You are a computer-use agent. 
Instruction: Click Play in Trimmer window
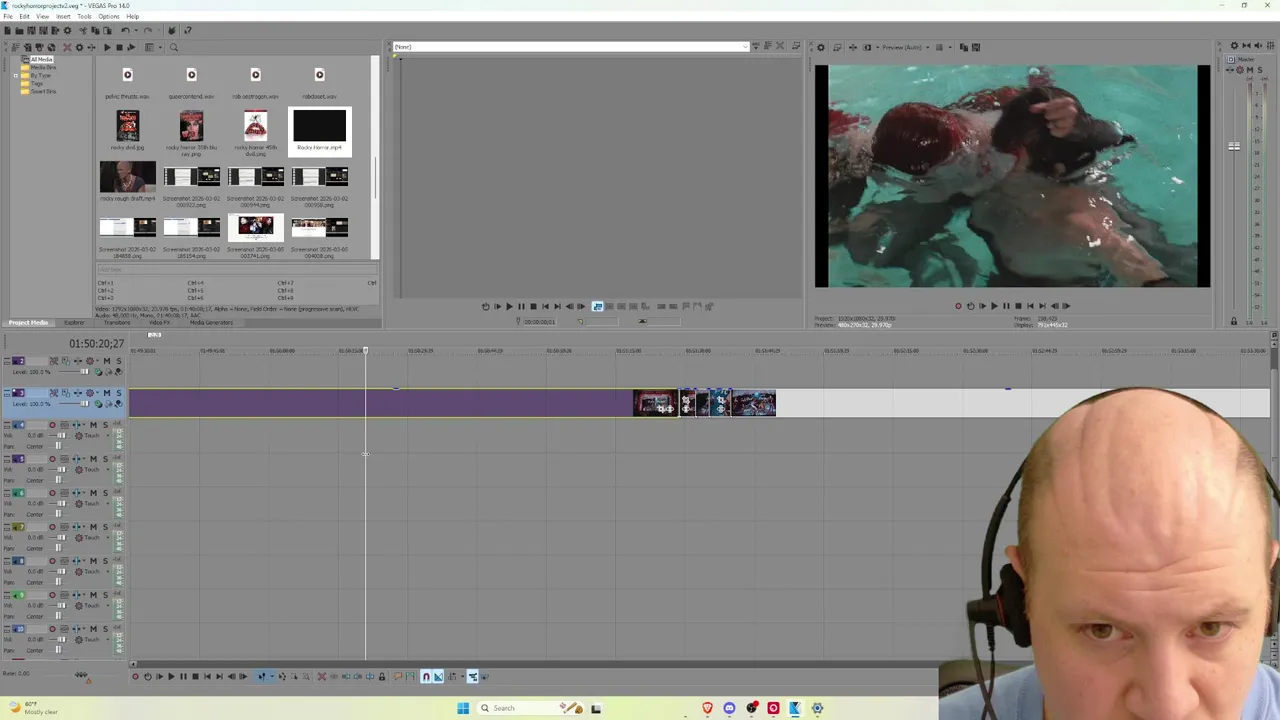point(509,306)
